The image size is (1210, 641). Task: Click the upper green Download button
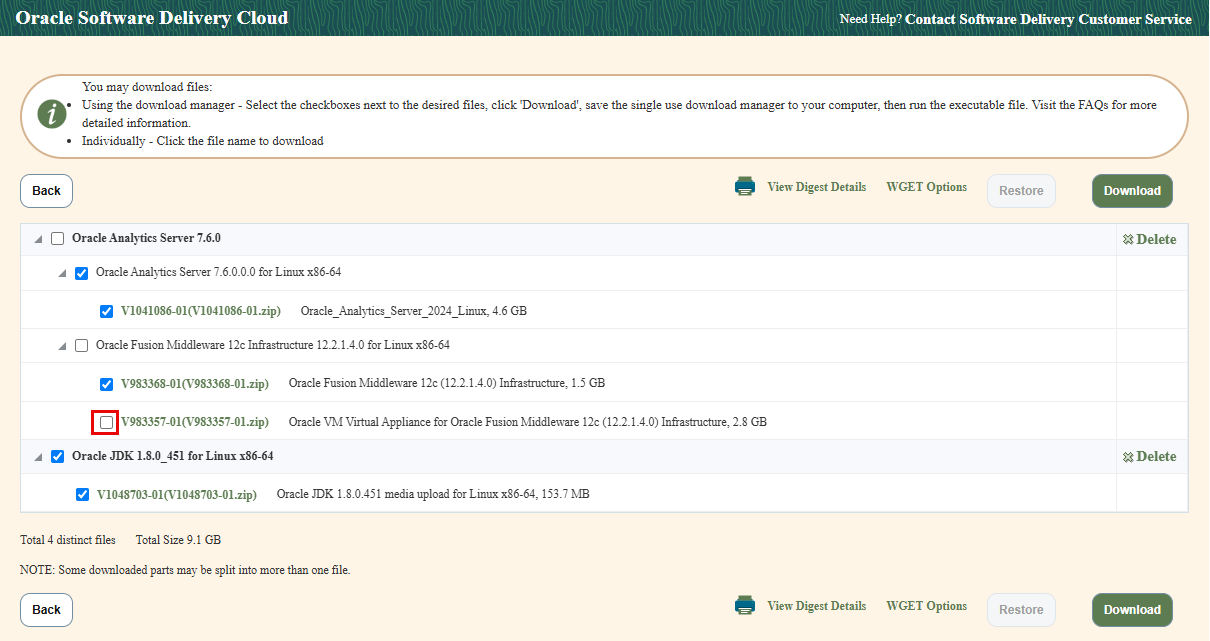coord(1132,191)
